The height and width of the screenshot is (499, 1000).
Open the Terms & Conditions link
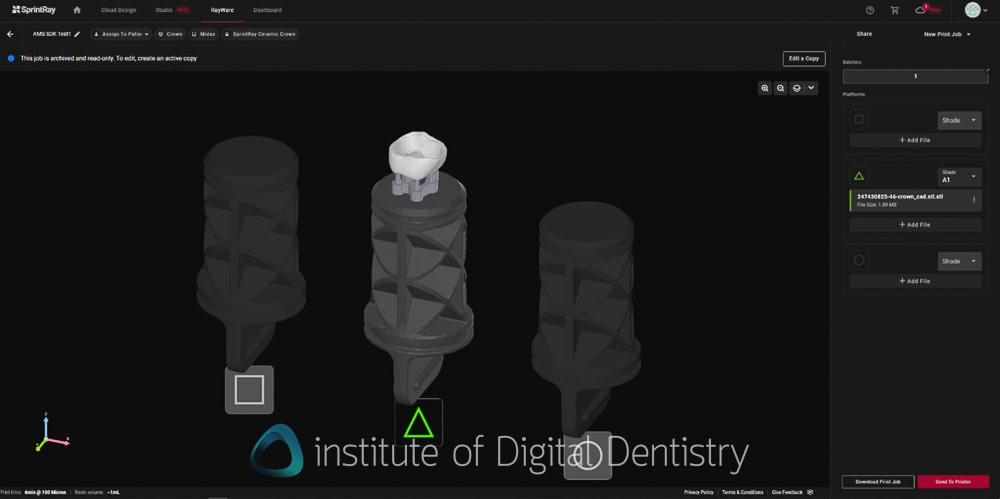tap(742, 493)
